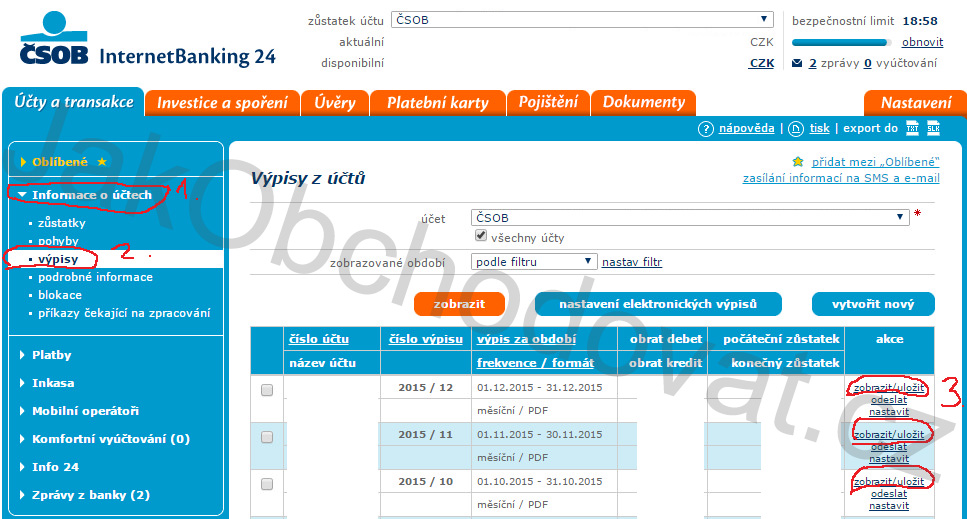The image size is (967, 519).
Task: Sort by výpis za období header
Action: point(526,339)
